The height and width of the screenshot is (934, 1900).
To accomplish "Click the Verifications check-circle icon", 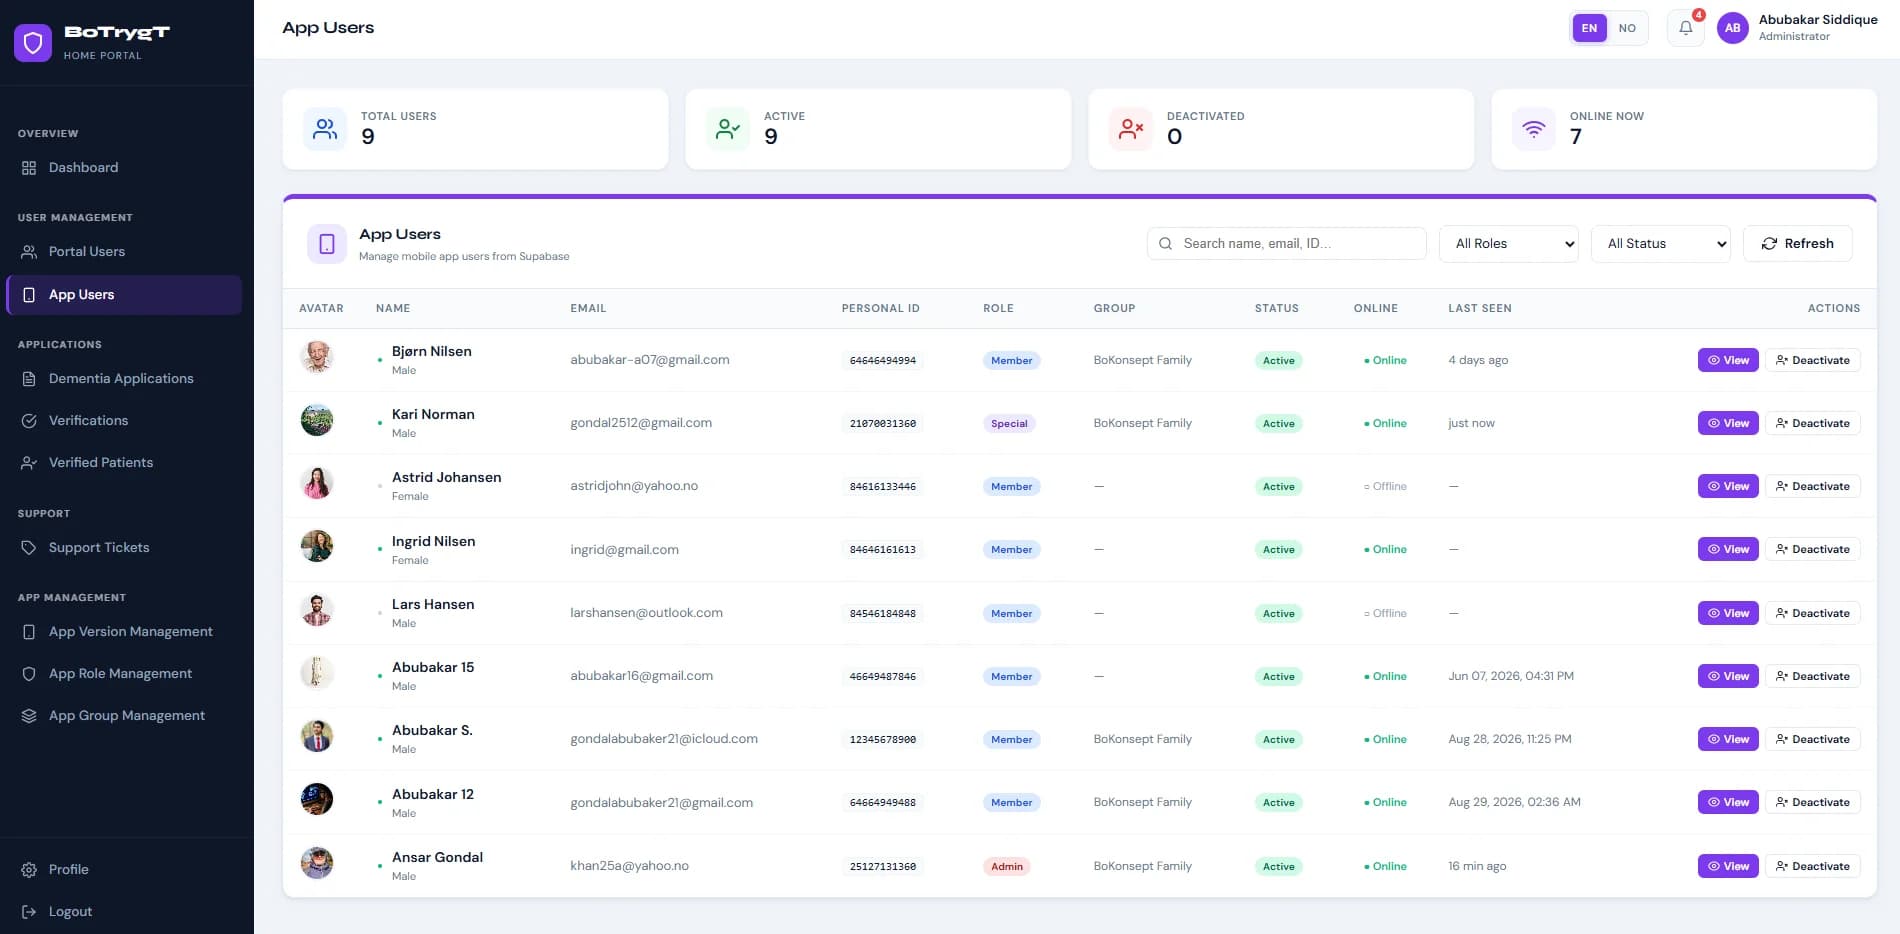I will click(x=29, y=421).
